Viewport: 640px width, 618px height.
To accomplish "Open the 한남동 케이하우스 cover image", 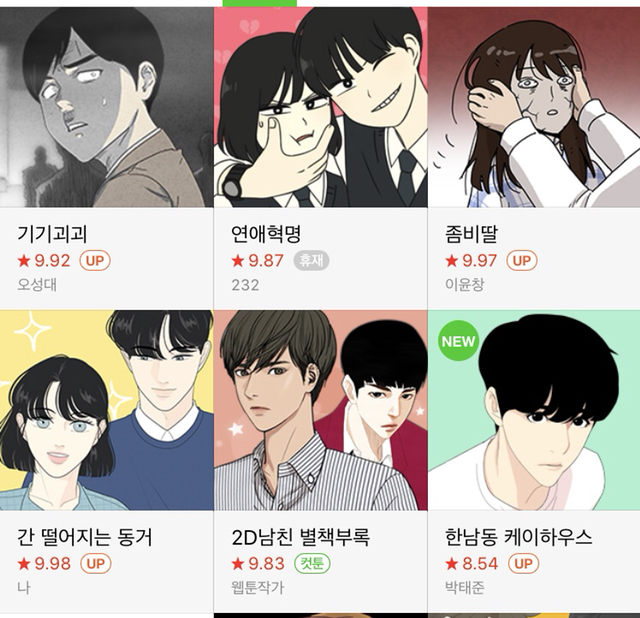I will (x=534, y=410).
